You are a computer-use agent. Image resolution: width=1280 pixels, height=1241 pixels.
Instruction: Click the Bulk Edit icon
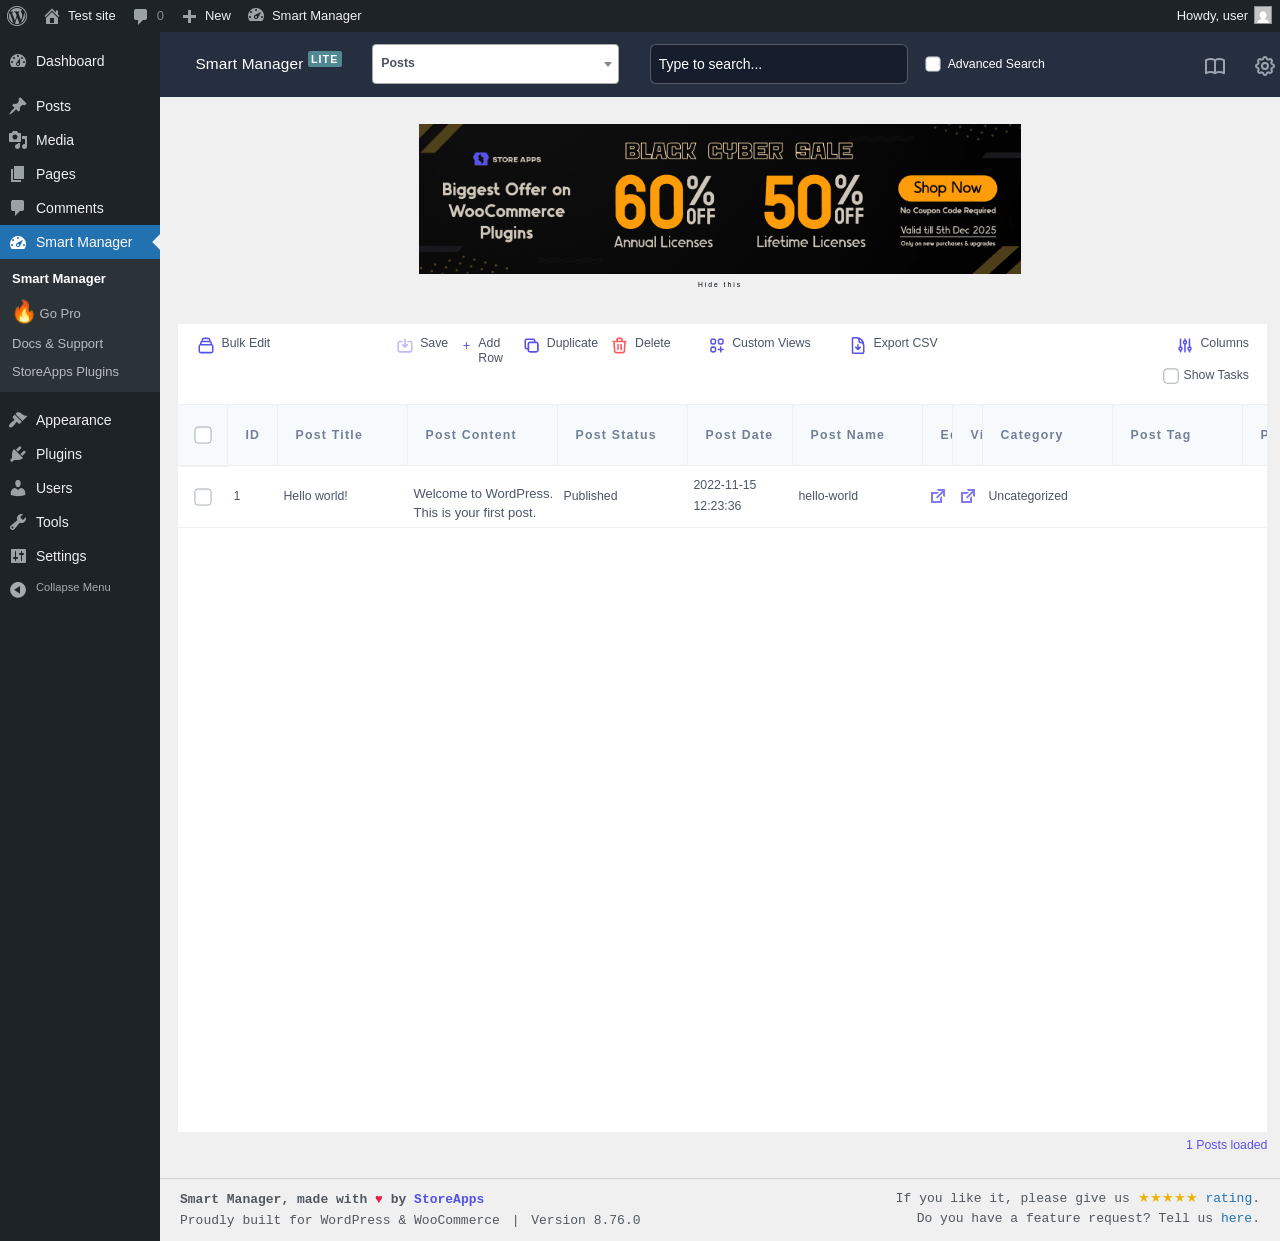pos(206,345)
